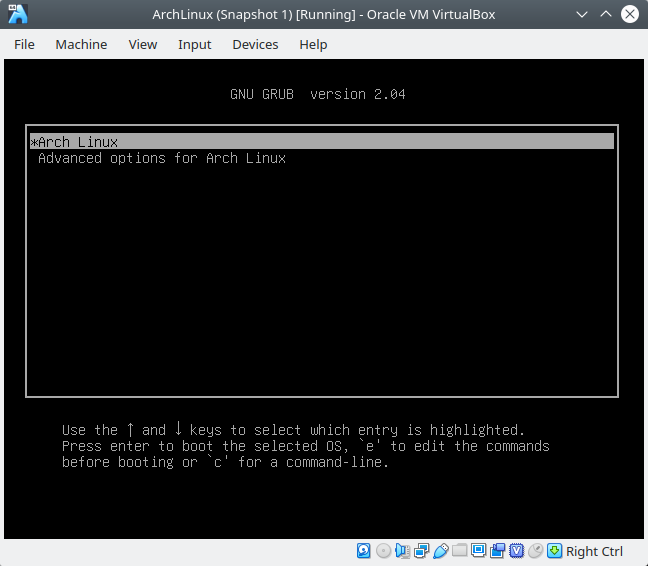Image resolution: width=648 pixels, height=566 pixels.
Task: Minimize the VirtualBox window
Action: (582, 14)
